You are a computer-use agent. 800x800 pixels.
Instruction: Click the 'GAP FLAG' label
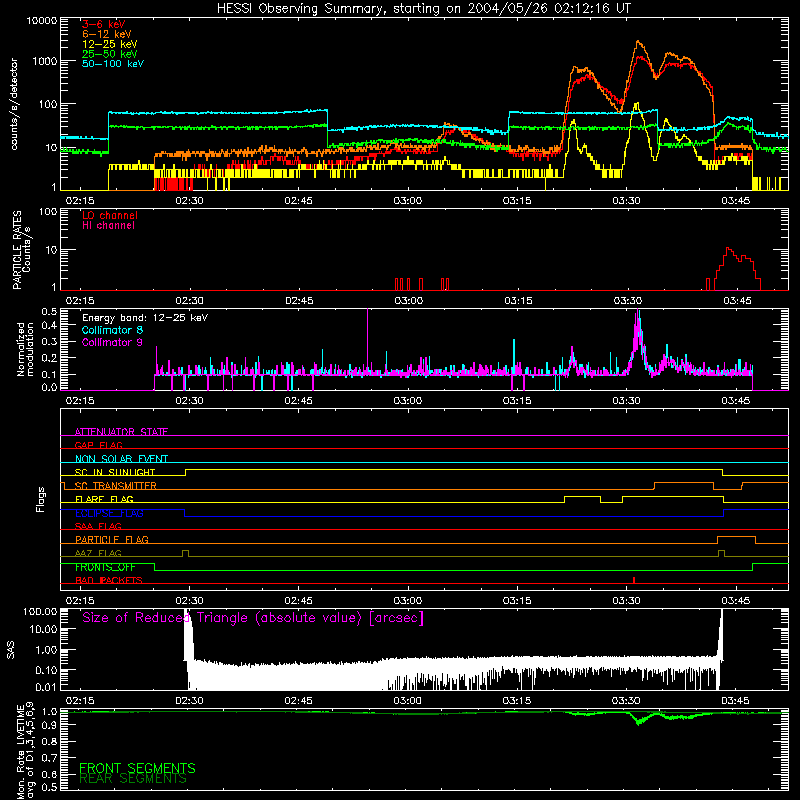point(98,445)
